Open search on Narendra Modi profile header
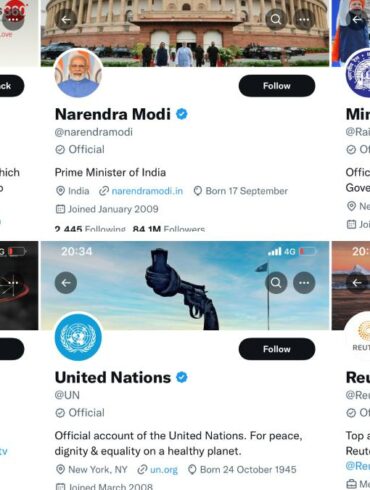 pos(276,20)
